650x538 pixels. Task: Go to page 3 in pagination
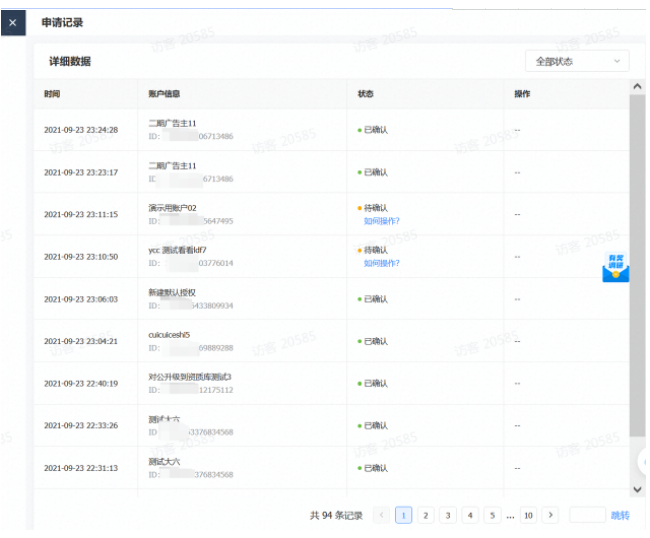[448, 515]
